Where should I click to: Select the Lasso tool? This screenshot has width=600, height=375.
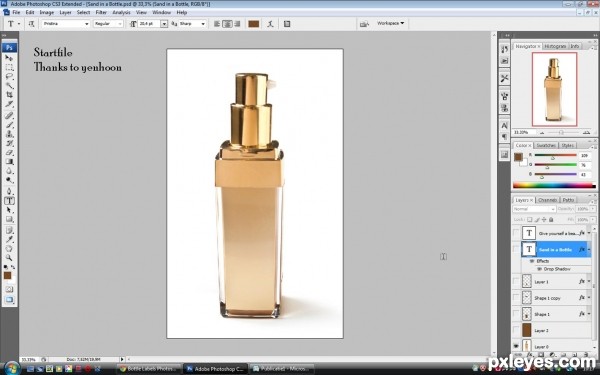pos(9,77)
